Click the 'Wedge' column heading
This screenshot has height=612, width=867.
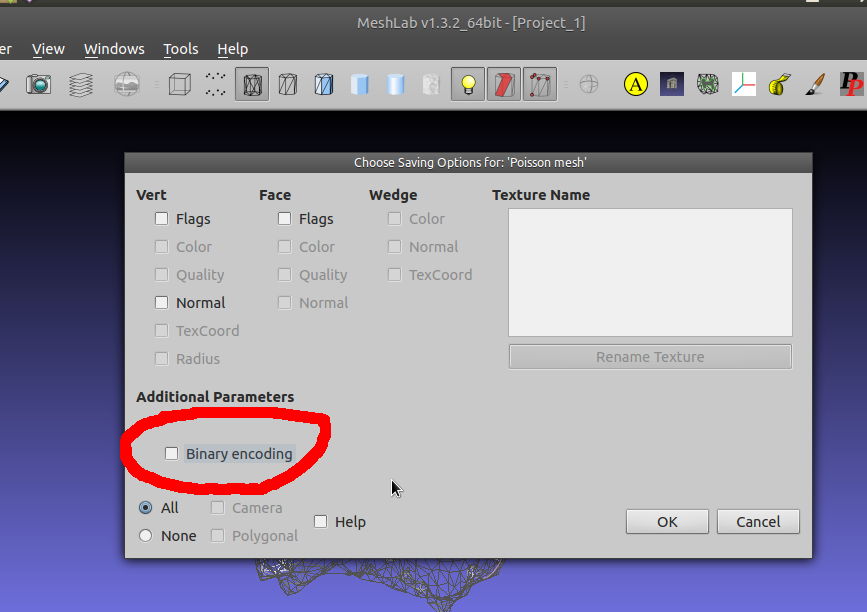pyautogui.click(x=393, y=195)
